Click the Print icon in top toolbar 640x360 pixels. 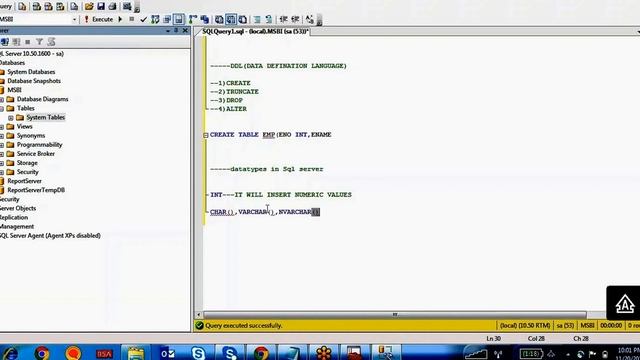(x=112, y=7)
